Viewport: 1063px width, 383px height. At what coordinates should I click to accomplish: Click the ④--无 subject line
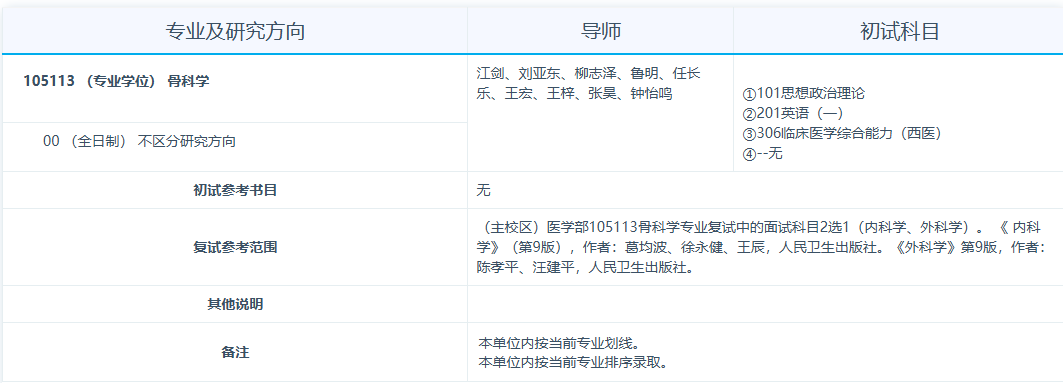coord(763,154)
